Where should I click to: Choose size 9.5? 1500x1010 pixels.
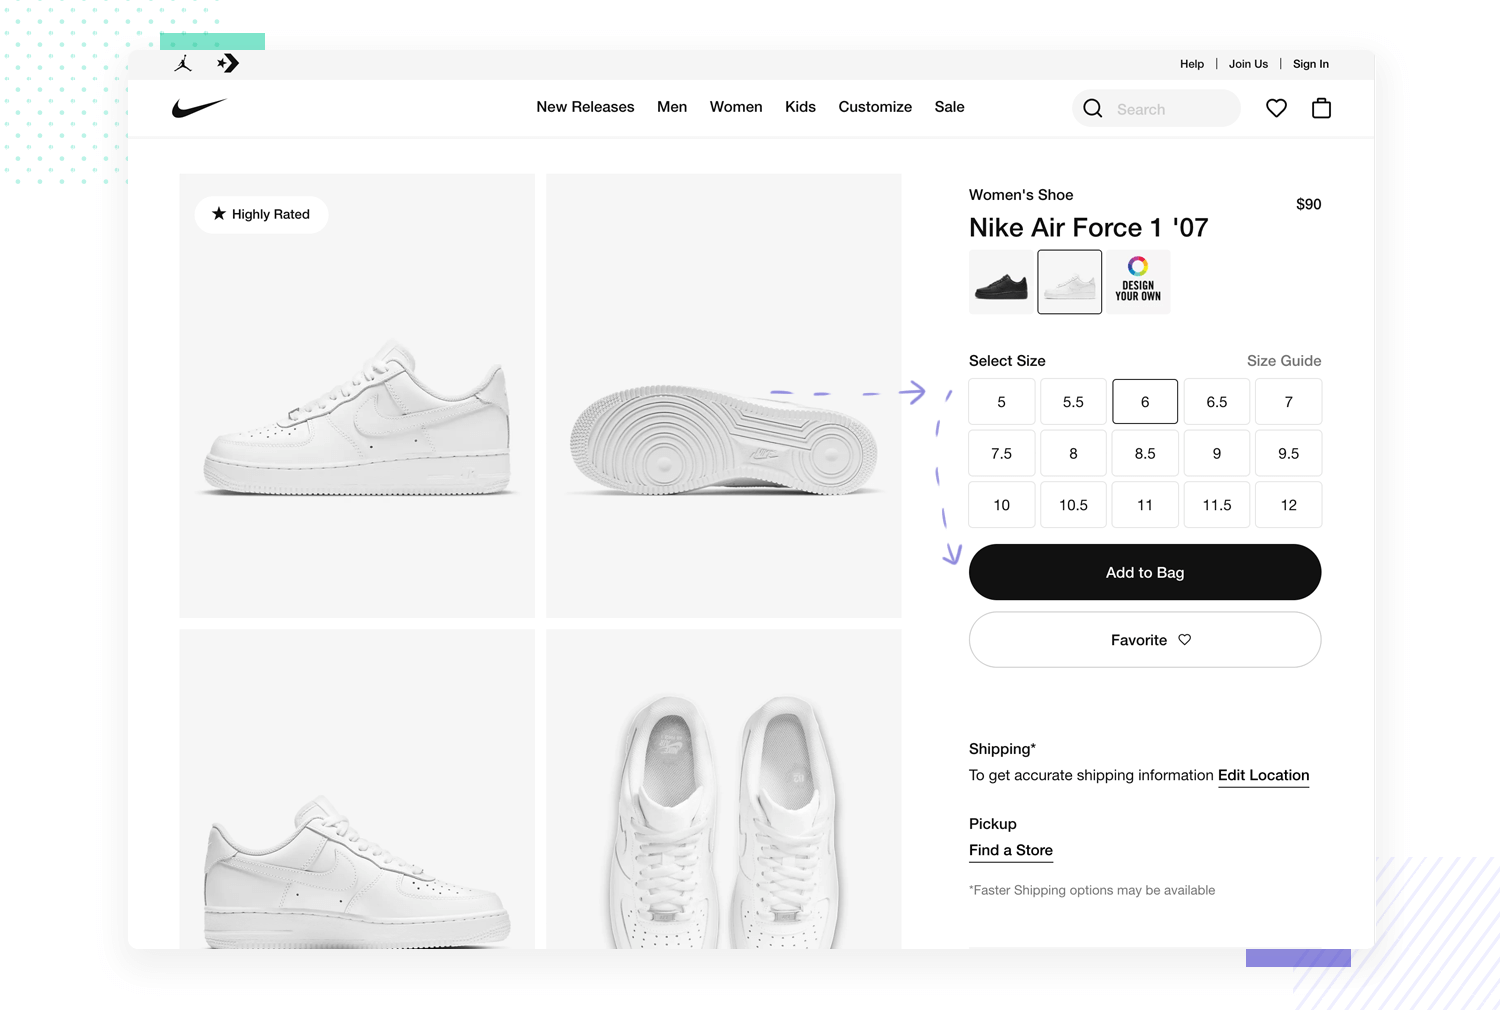(1289, 453)
